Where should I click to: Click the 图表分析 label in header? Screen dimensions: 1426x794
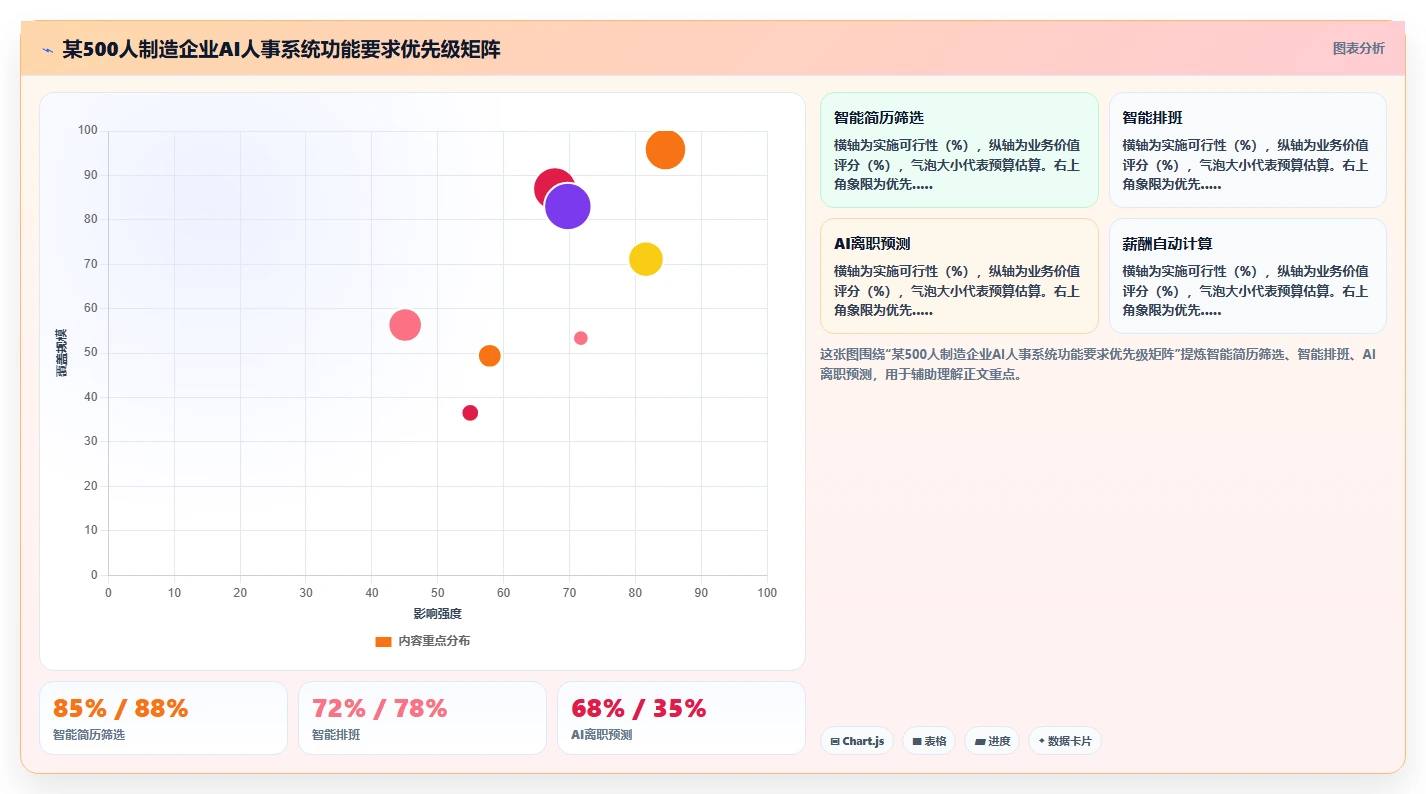(1358, 48)
